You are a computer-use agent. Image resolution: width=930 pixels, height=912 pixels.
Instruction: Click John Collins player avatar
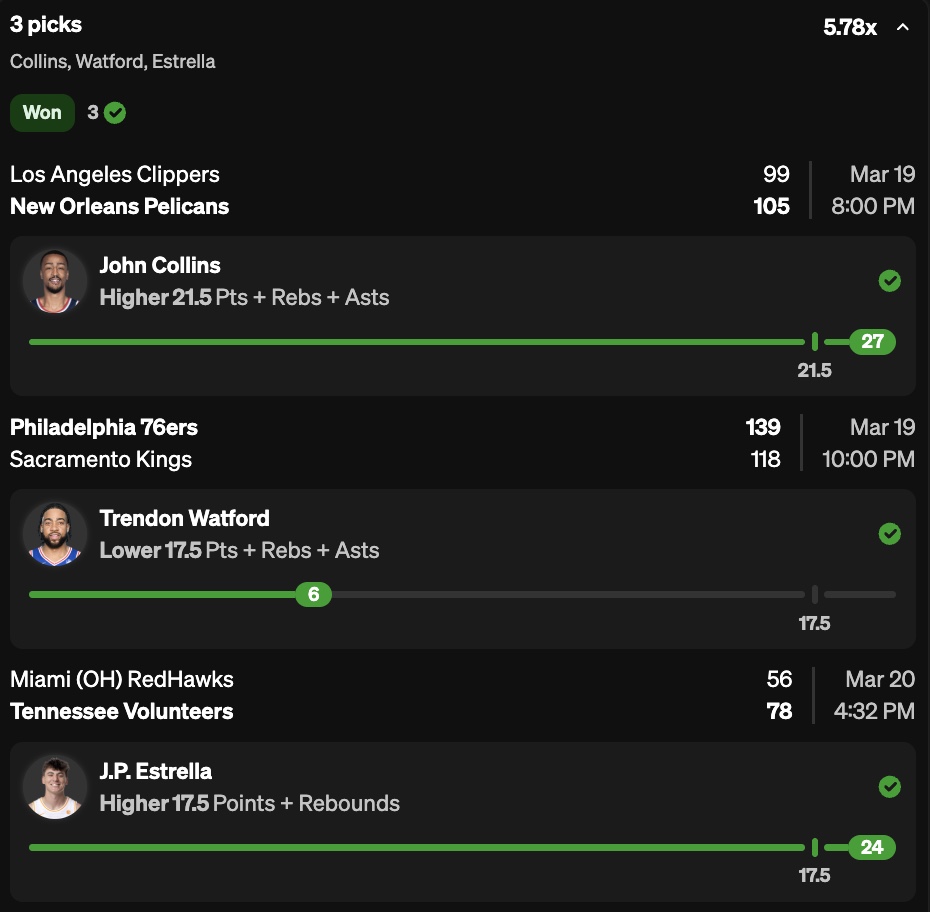click(55, 281)
